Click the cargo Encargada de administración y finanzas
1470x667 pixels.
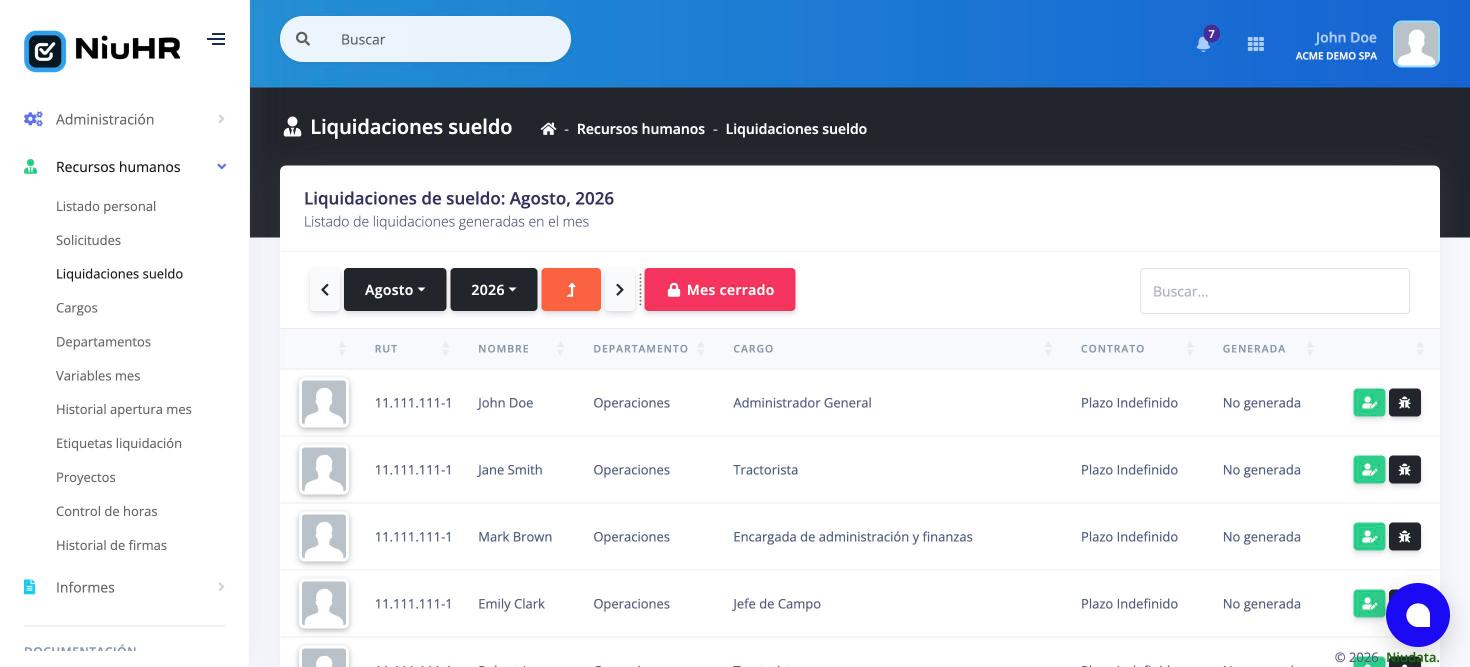pos(853,537)
